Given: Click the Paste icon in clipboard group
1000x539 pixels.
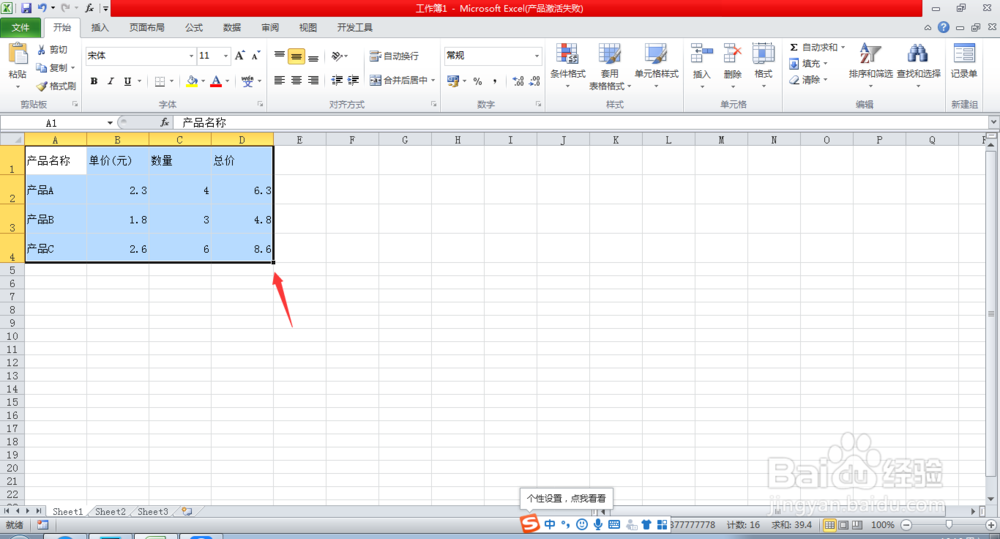Looking at the screenshot, I should click(18, 55).
